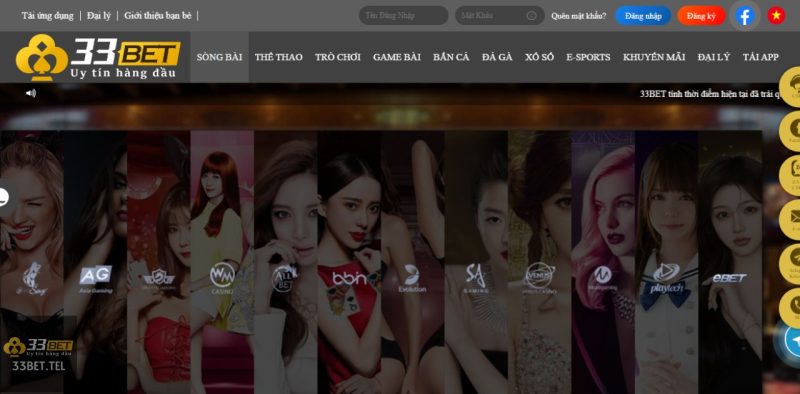Image resolution: width=800 pixels, height=394 pixels.
Task: Open the Playtech provider logo
Action: coord(666,278)
